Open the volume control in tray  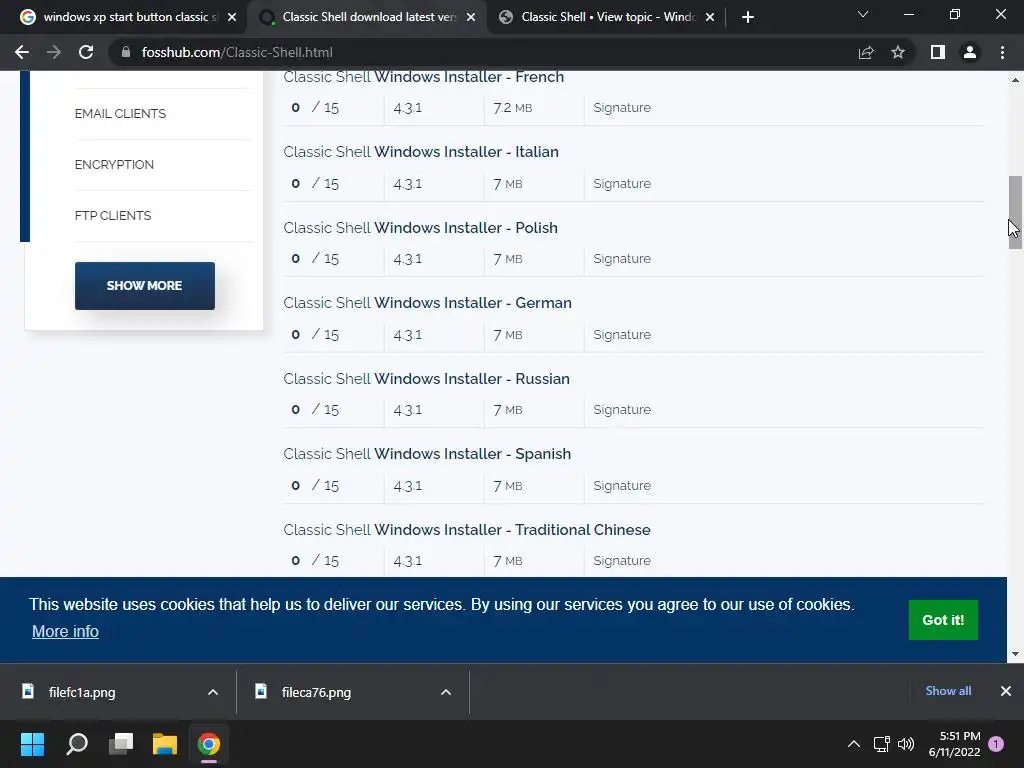click(906, 744)
